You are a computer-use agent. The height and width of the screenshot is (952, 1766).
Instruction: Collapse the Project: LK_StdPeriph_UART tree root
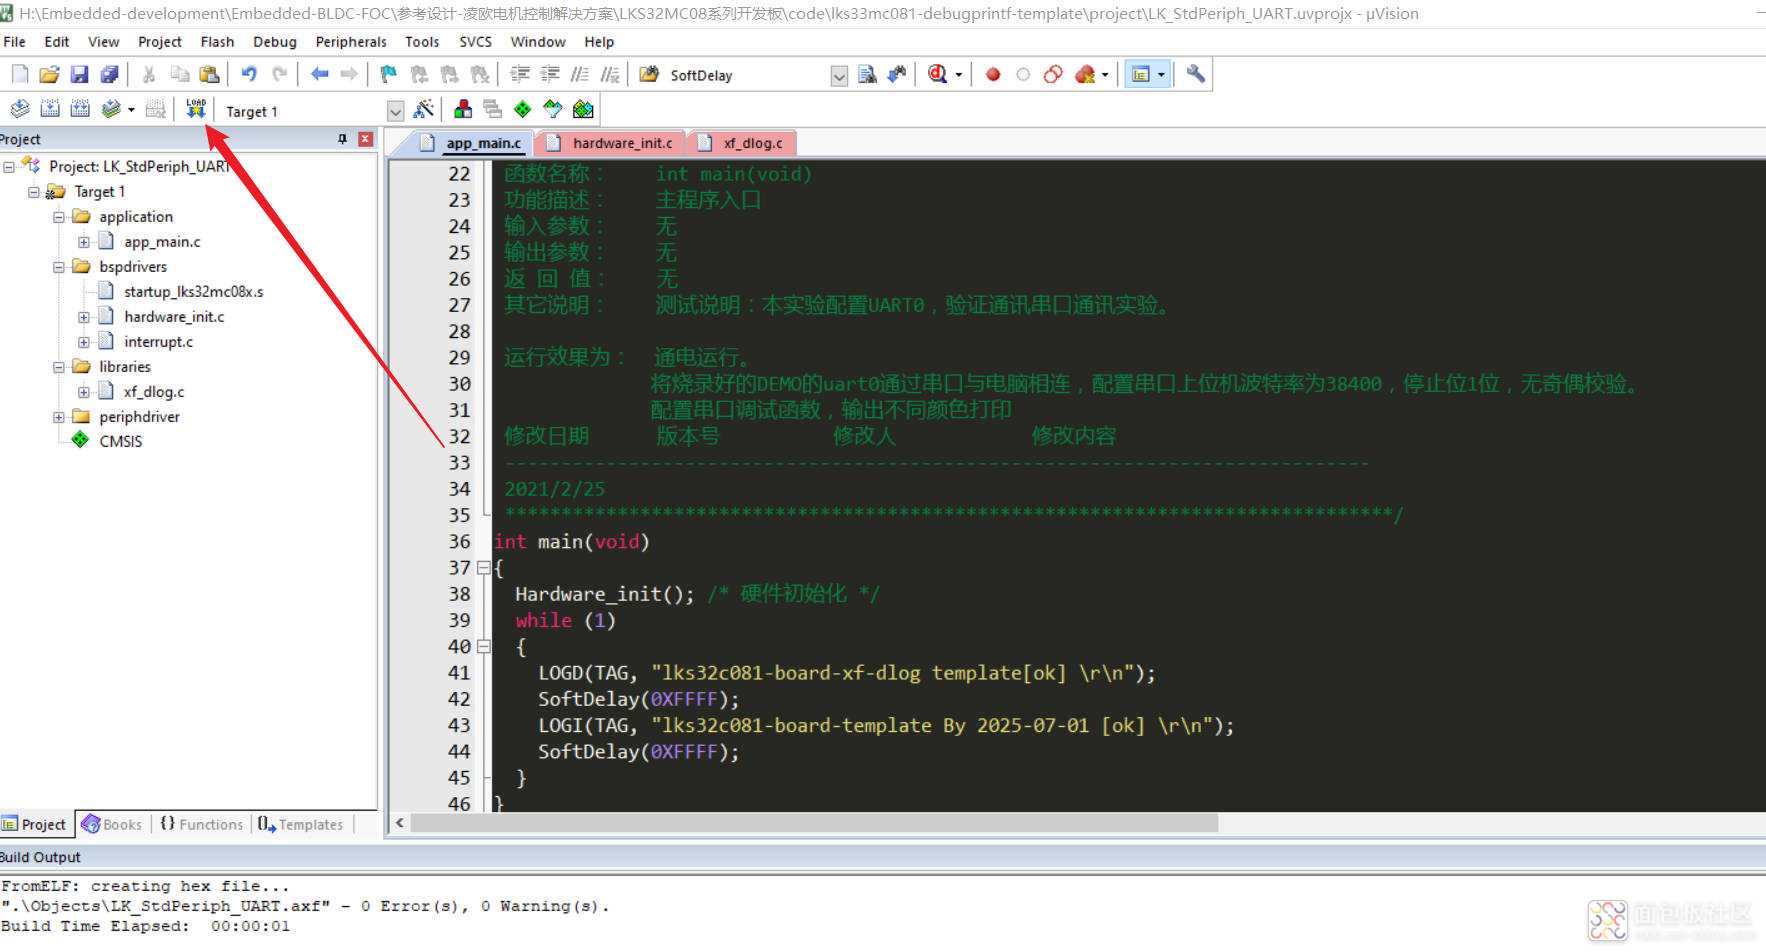point(9,167)
